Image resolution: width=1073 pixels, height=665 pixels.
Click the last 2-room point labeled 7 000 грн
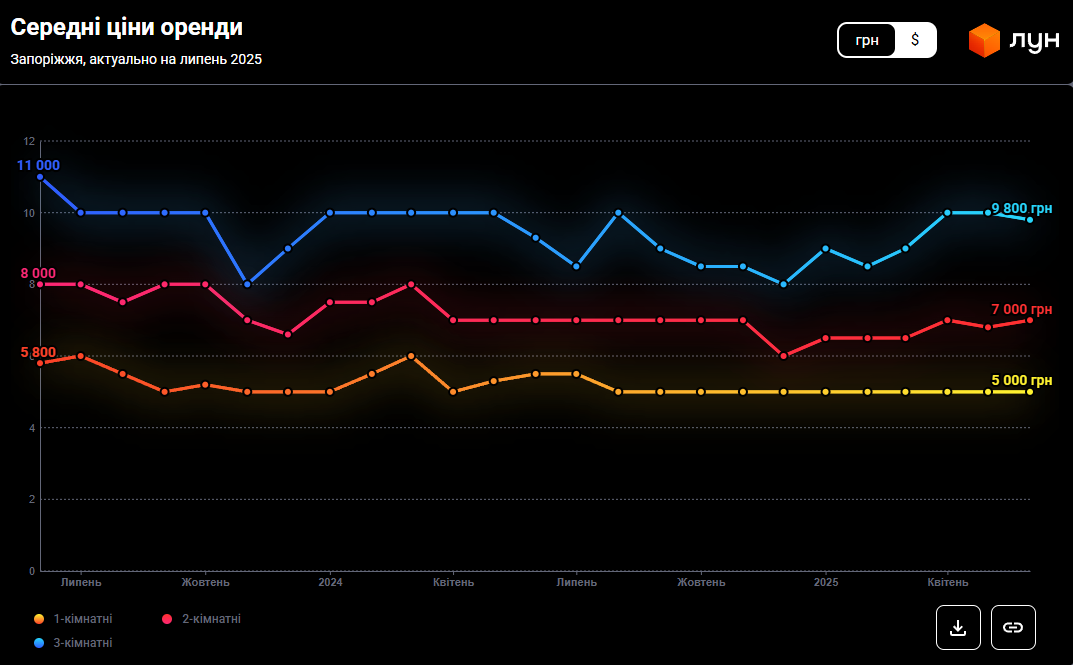click(x=1030, y=320)
